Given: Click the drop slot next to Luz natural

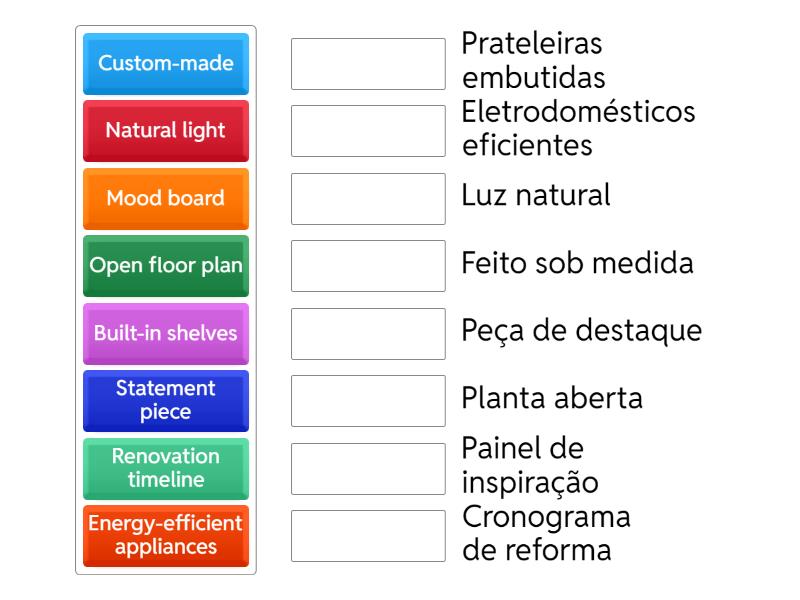Looking at the screenshot, I should (x=368, y=198).
